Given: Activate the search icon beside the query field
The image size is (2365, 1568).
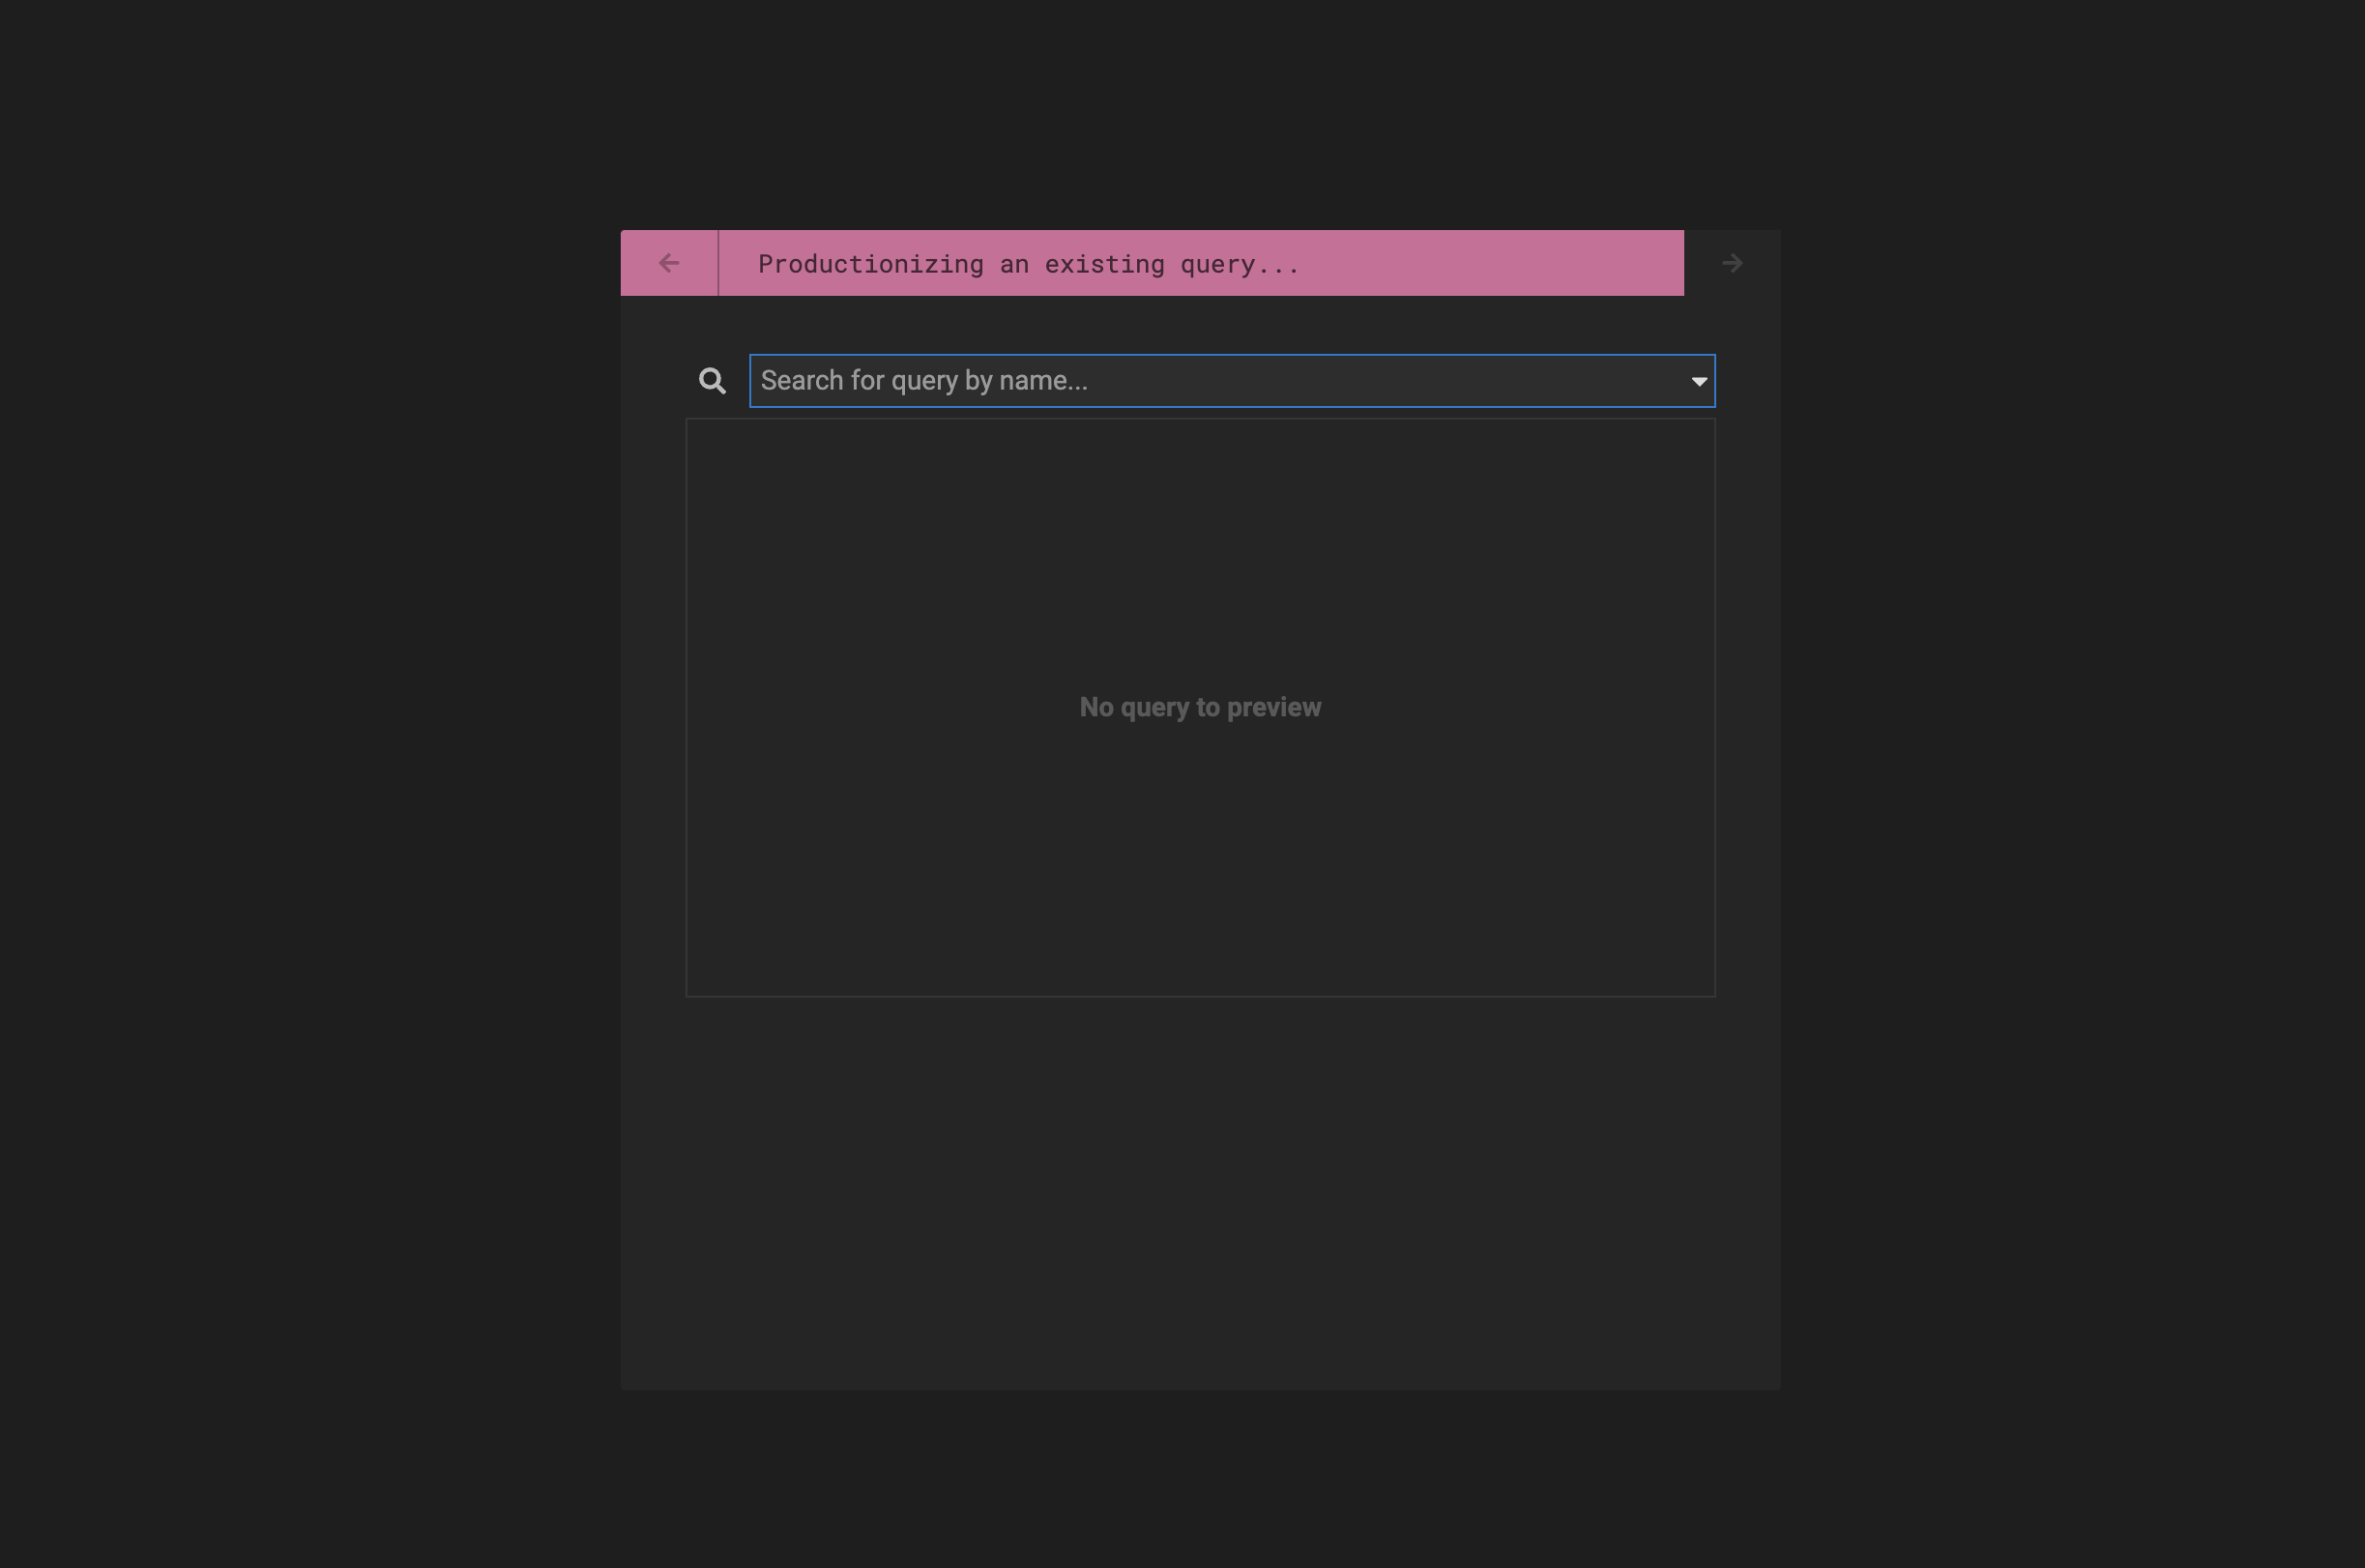Looking at the screenshot, I should (713, 380).
